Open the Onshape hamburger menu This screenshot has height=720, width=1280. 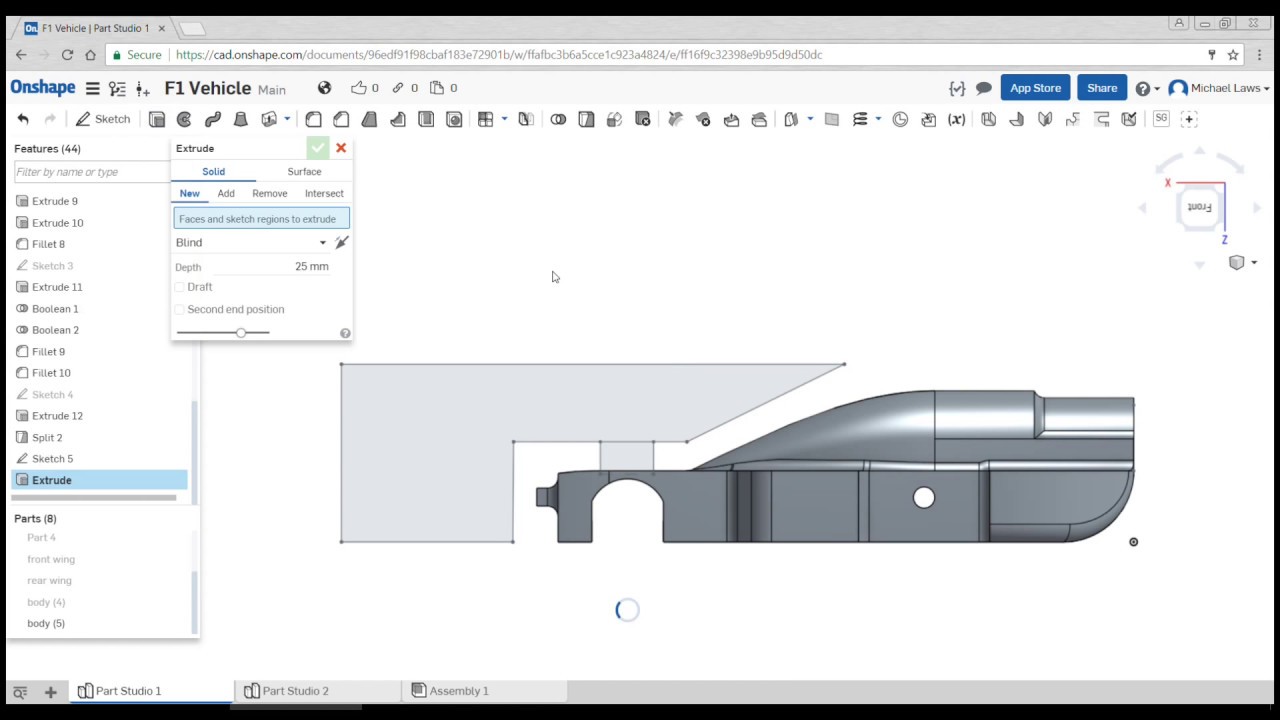[x=92, y=88]
